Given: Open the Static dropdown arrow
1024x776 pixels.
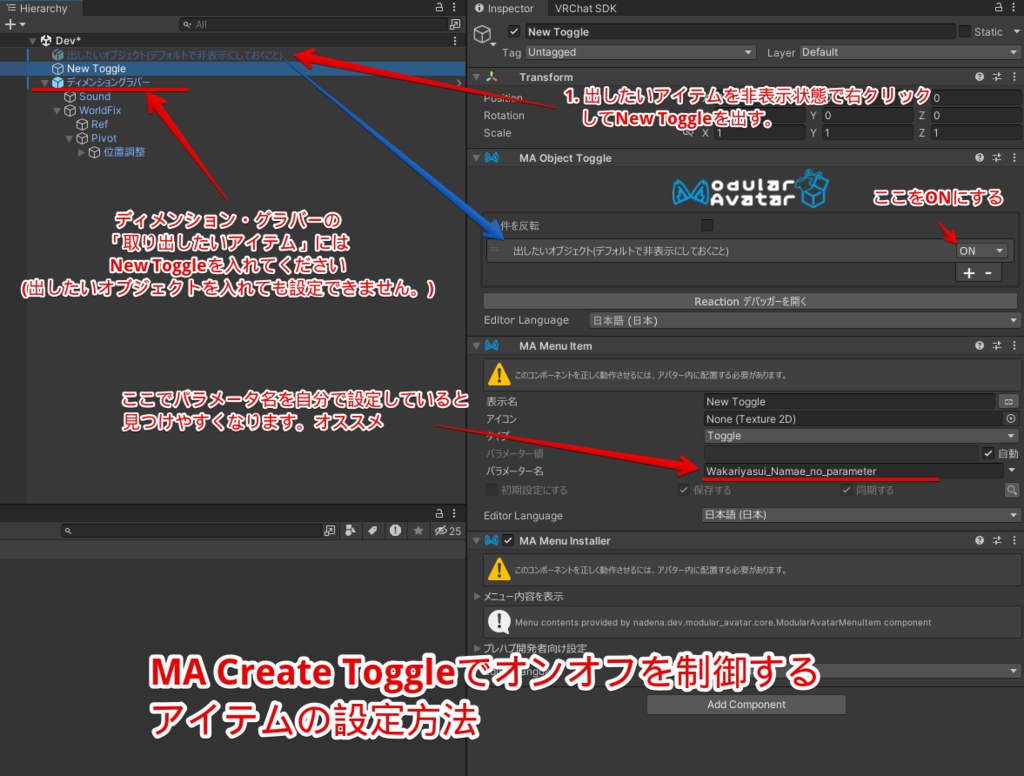Looking at the screenshot, I should (1016, 31).
